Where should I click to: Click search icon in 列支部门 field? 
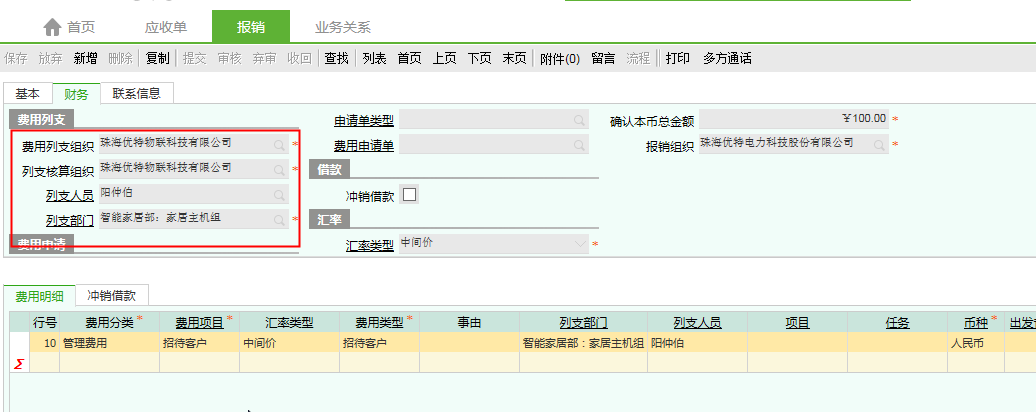click(280, 219)
